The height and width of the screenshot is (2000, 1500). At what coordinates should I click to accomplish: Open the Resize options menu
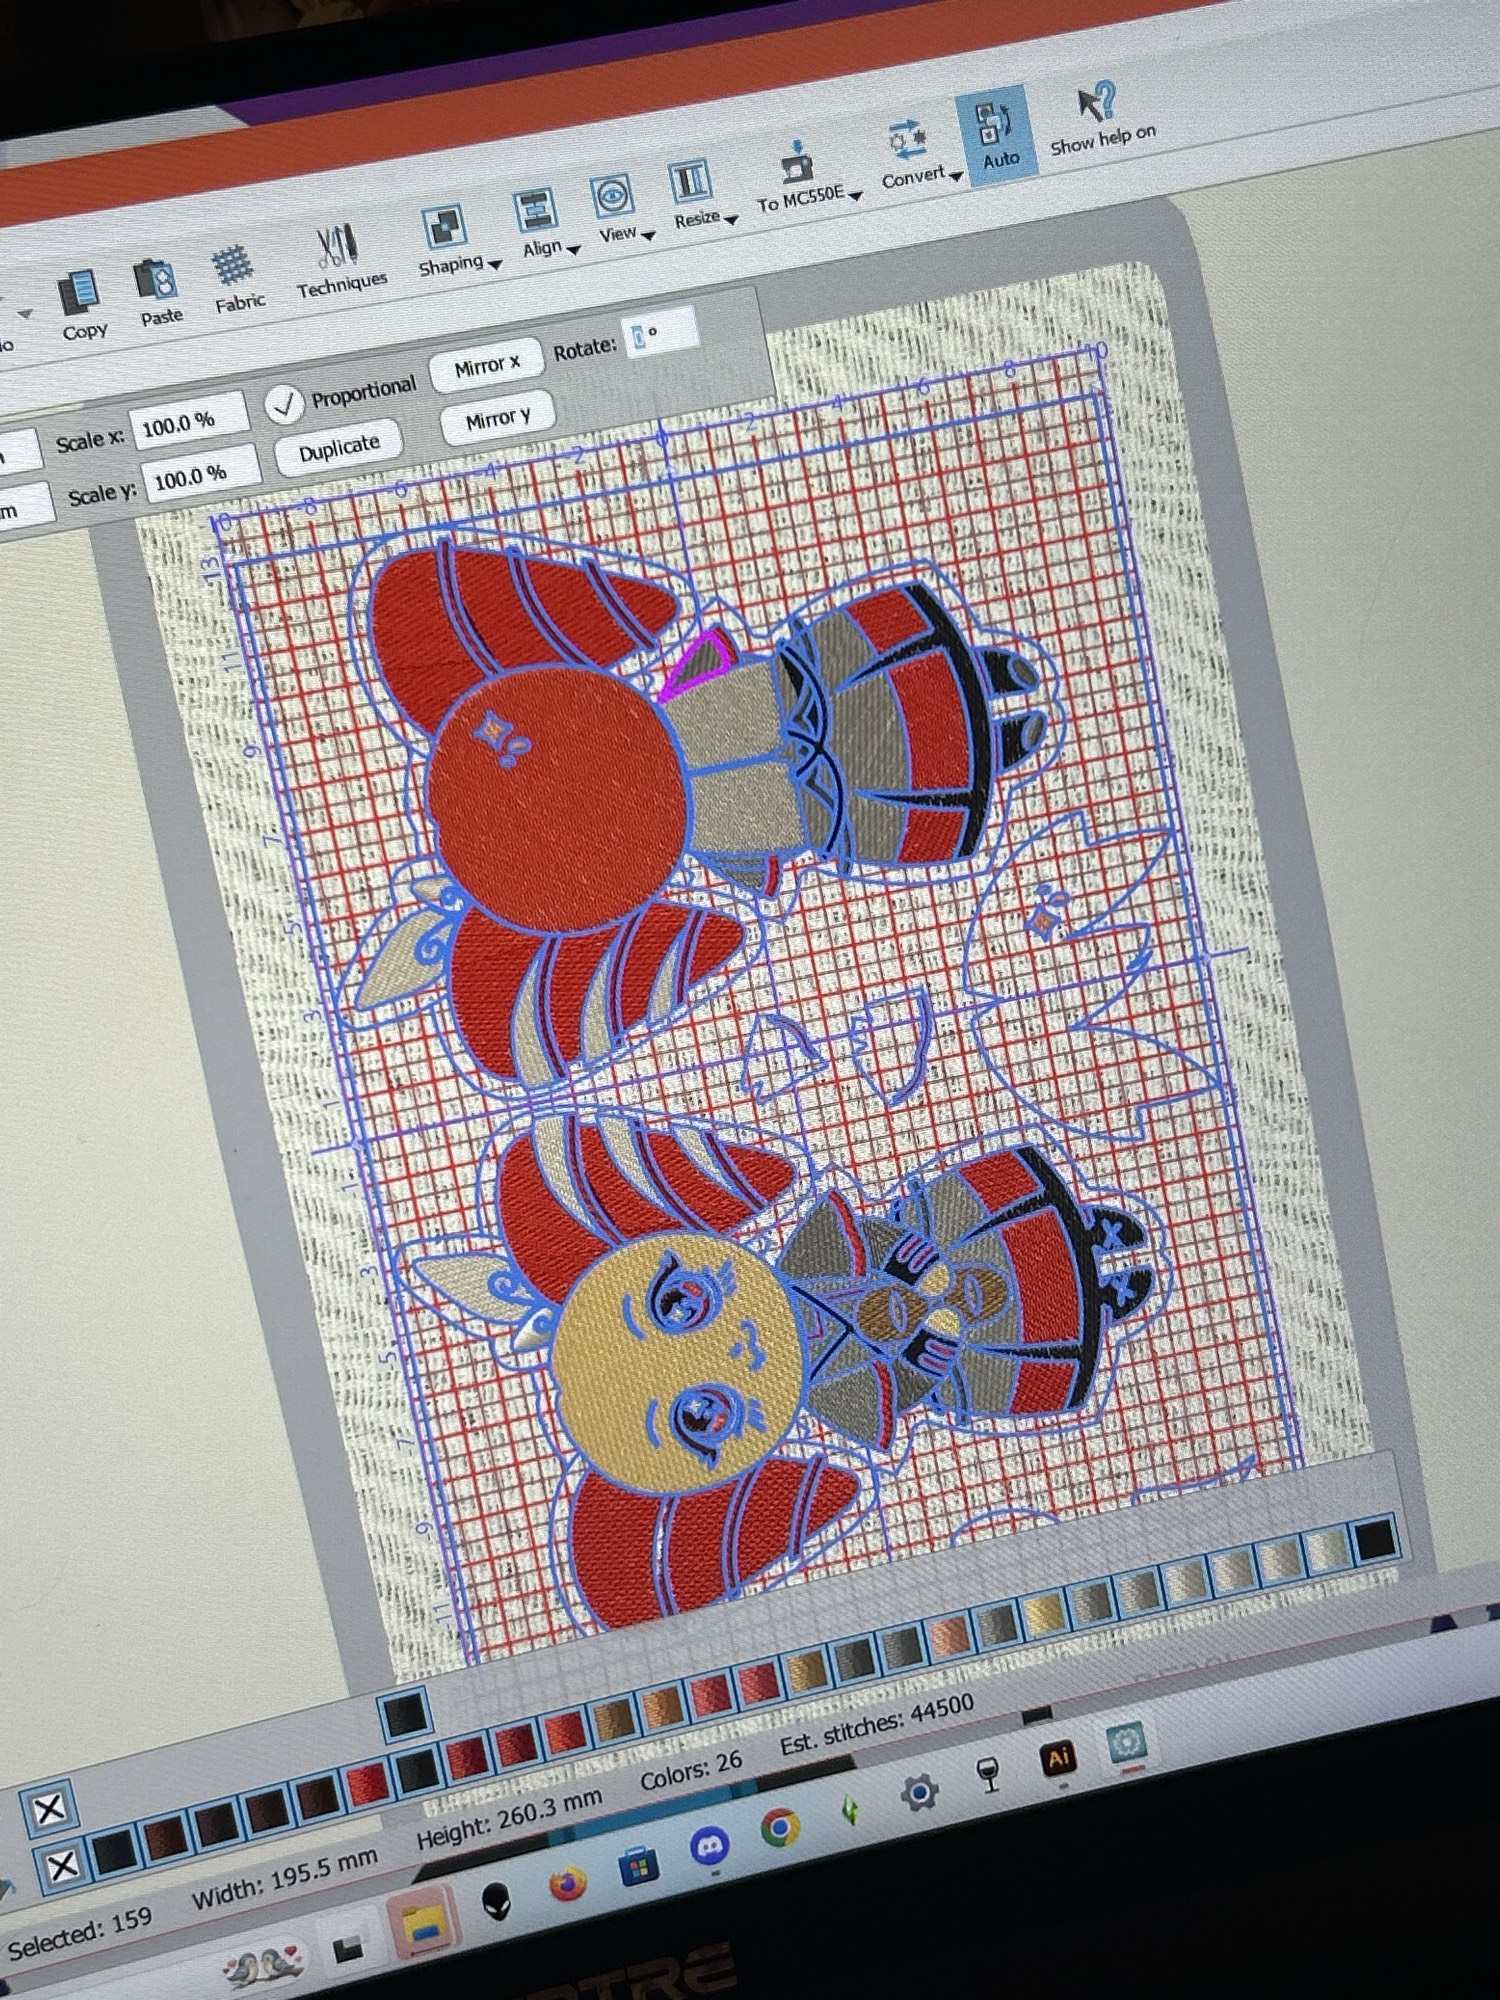tap(731, 219)
